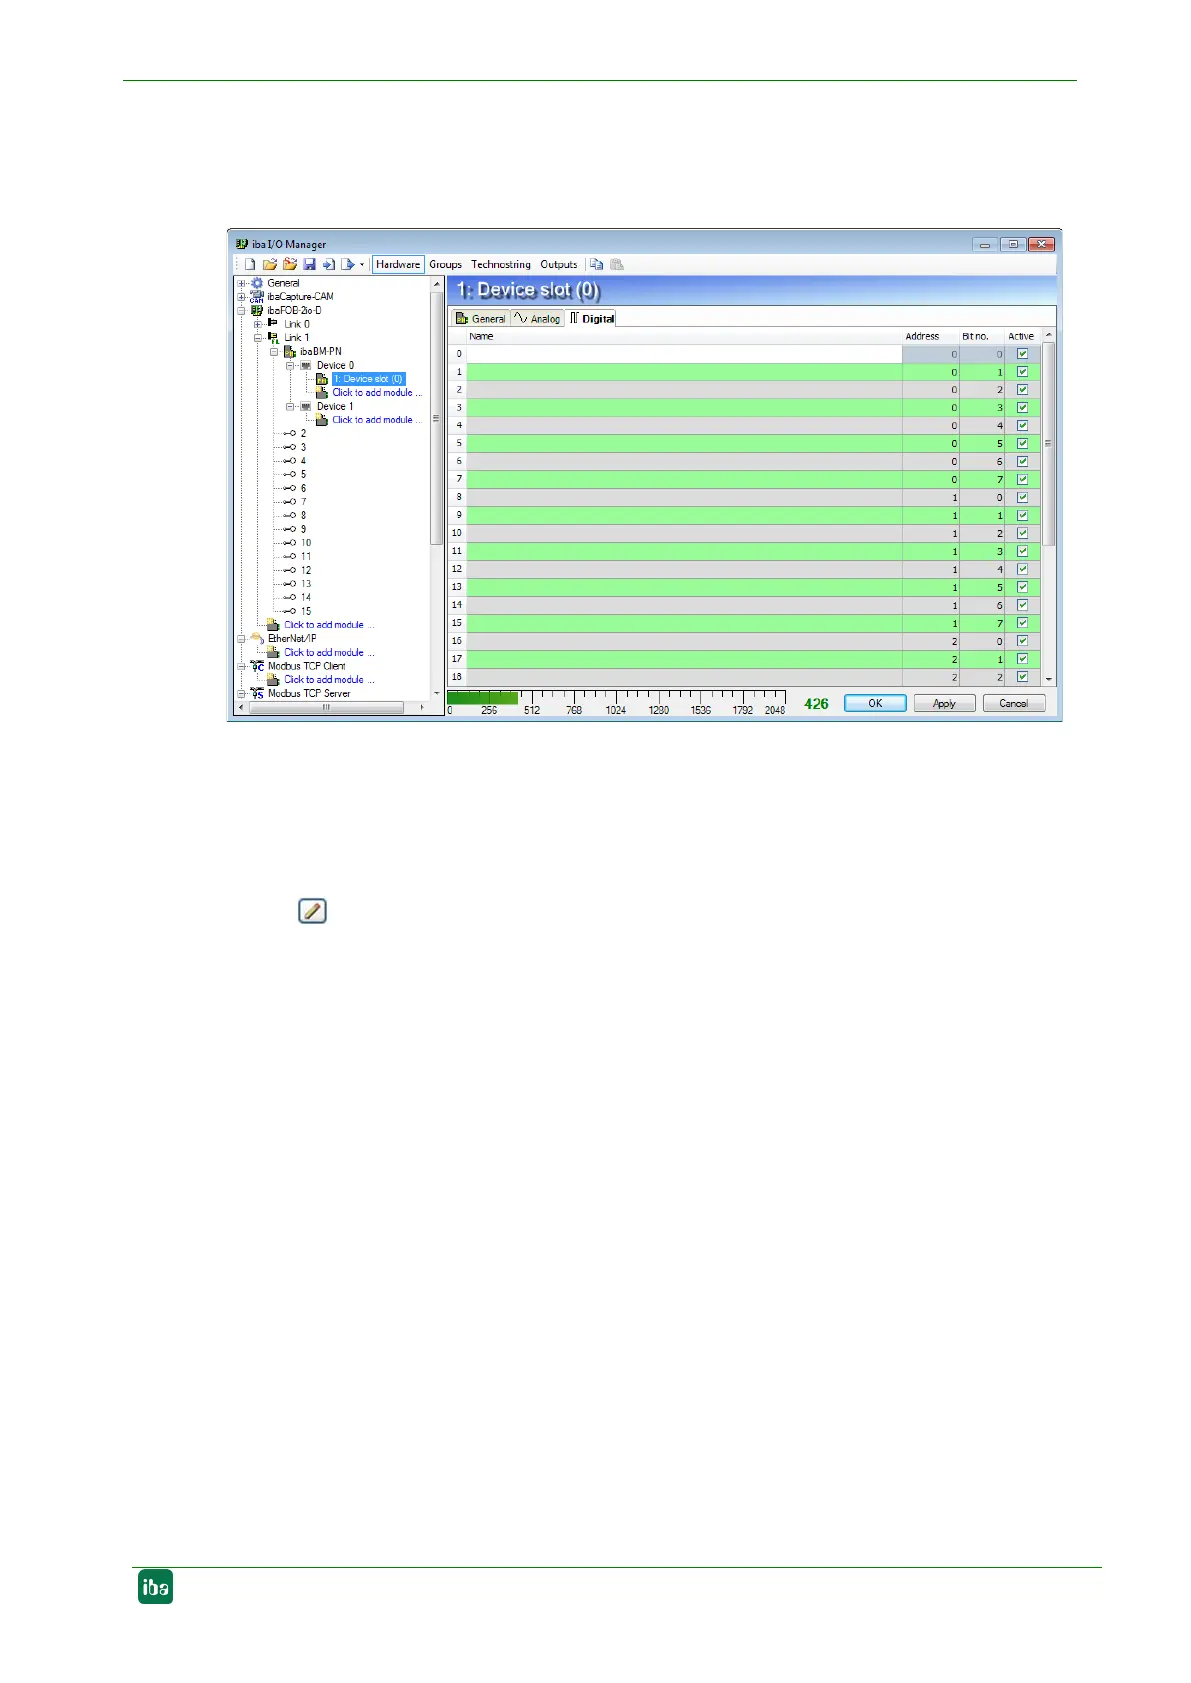1191x1683 pixels.
Task: Uncheck Active checkbox in row 1
Action: coord(1022,372)
